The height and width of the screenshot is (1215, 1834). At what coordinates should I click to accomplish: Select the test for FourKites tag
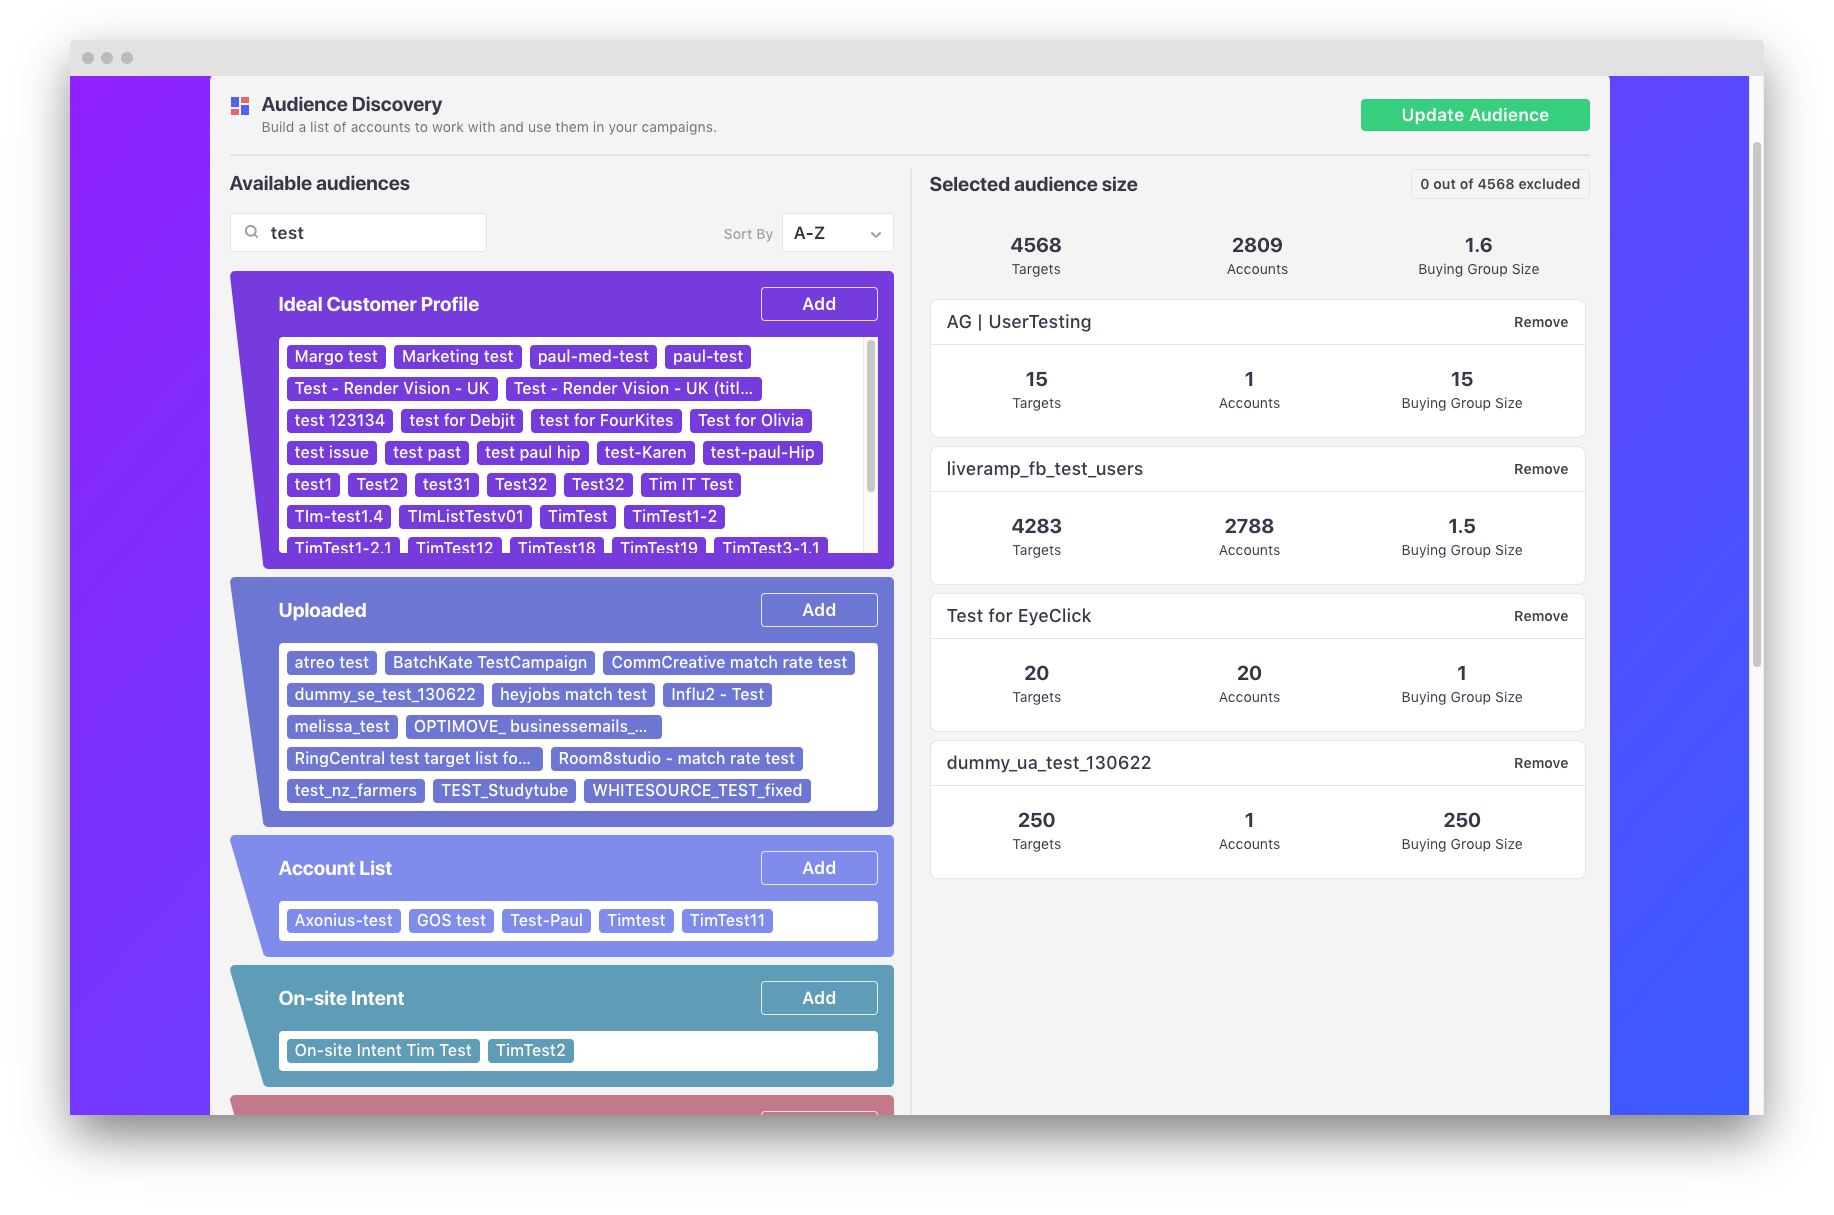point(606,421)
